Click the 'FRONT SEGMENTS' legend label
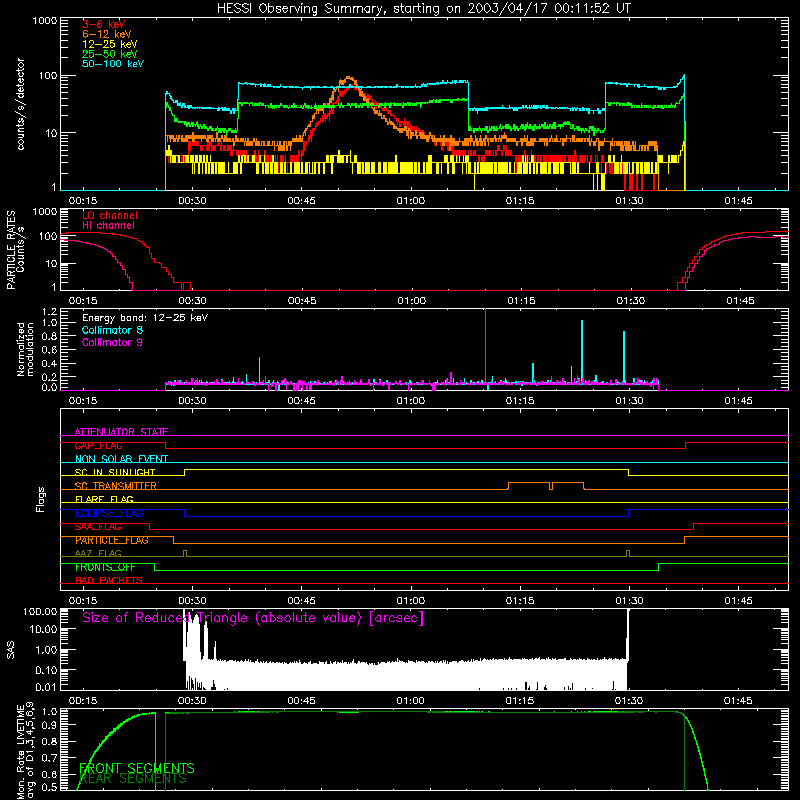800x800 pixels. tap(137, 768)
